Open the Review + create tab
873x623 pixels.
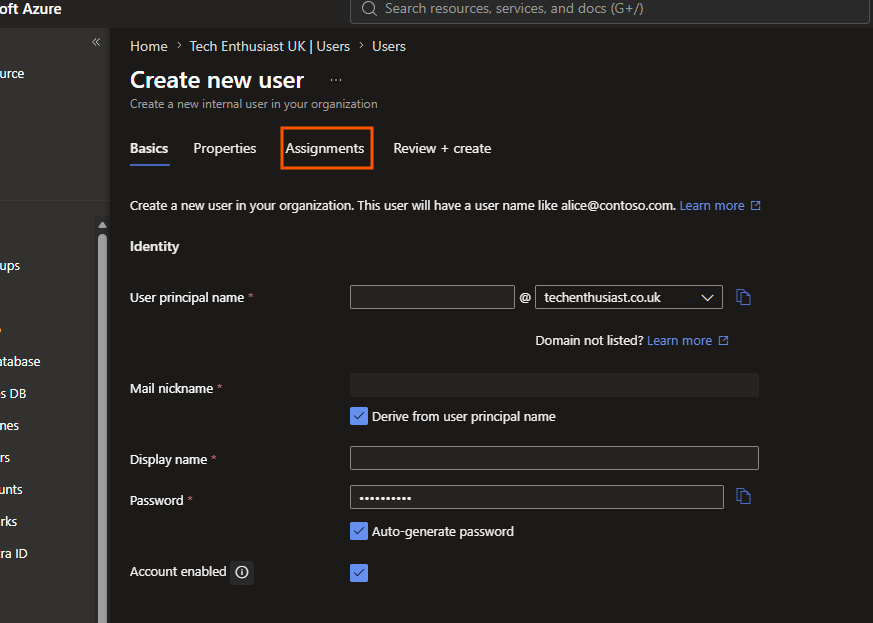click(x=442, y=149)
